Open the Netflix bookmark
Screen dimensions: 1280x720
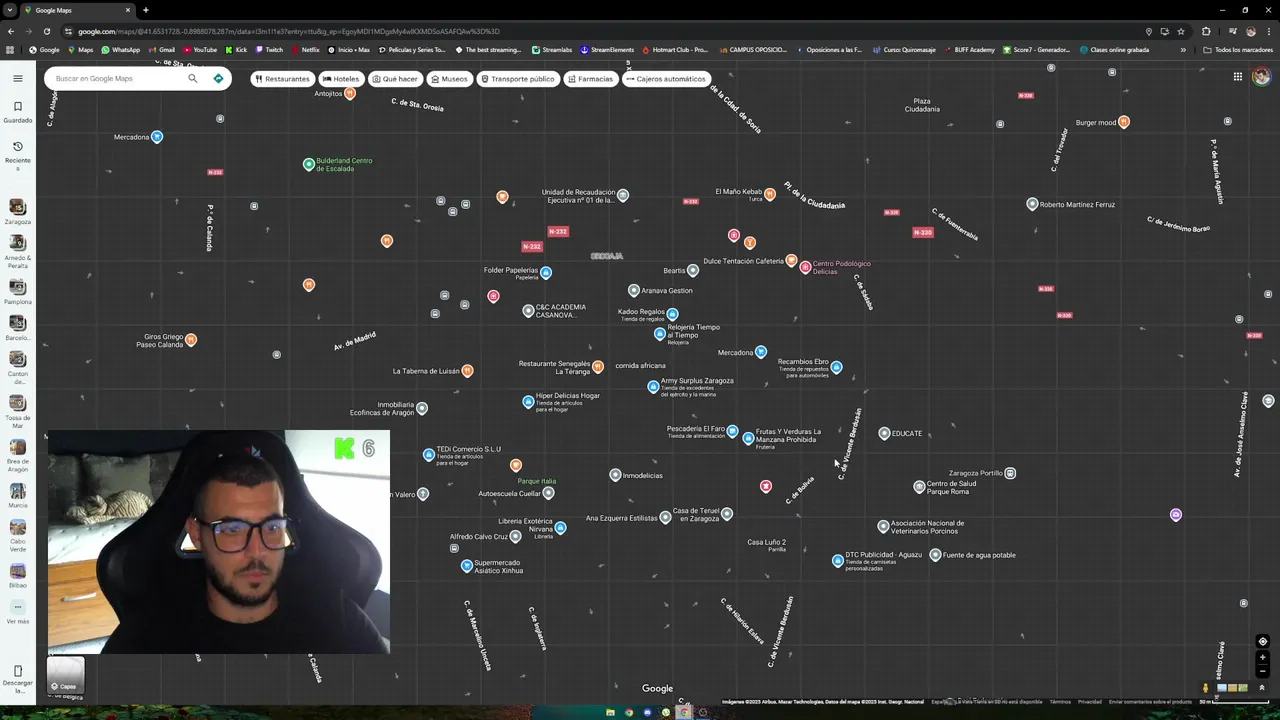coord(306,49)
